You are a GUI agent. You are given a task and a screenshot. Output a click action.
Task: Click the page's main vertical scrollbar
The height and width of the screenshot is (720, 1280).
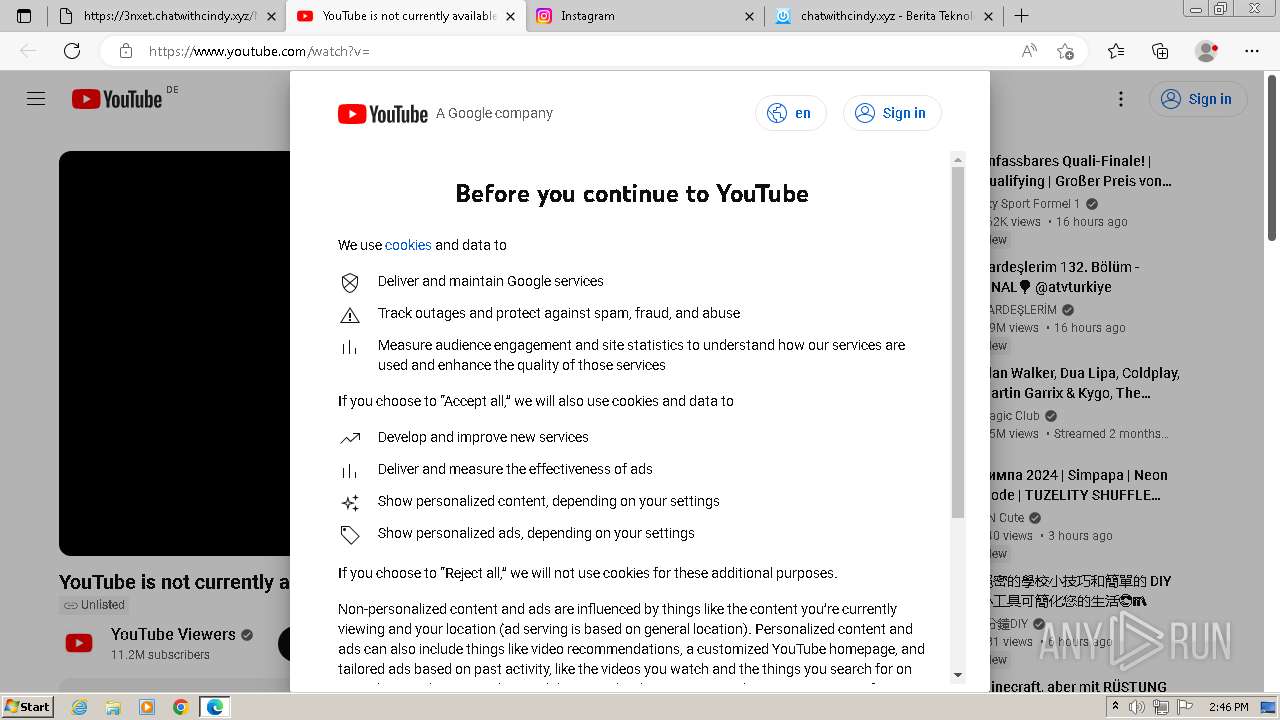click(x=1272, y=160)
